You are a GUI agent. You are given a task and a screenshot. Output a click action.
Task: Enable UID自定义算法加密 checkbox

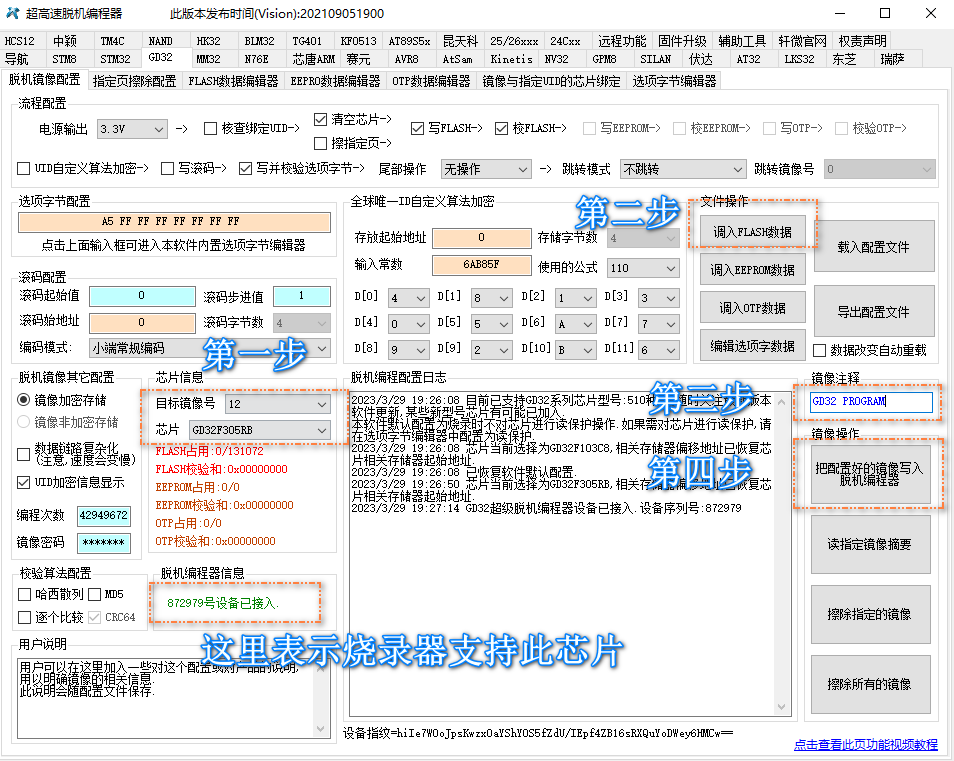click(24, 169)
